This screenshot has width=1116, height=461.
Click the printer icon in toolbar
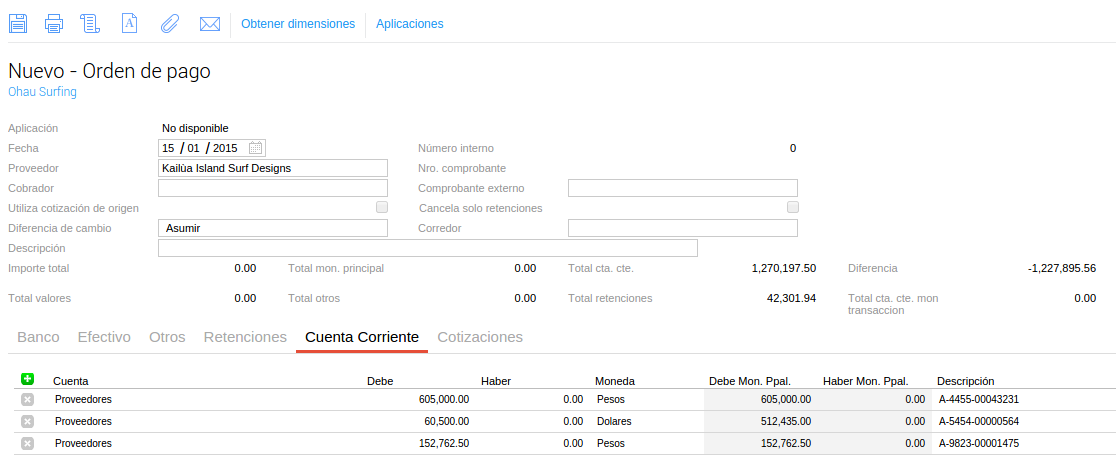pyautogui.click(x=54, y=24)
